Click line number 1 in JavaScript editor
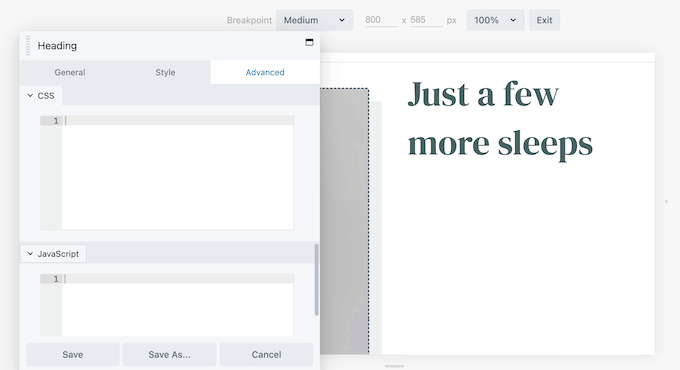 [x=56, y=279]
